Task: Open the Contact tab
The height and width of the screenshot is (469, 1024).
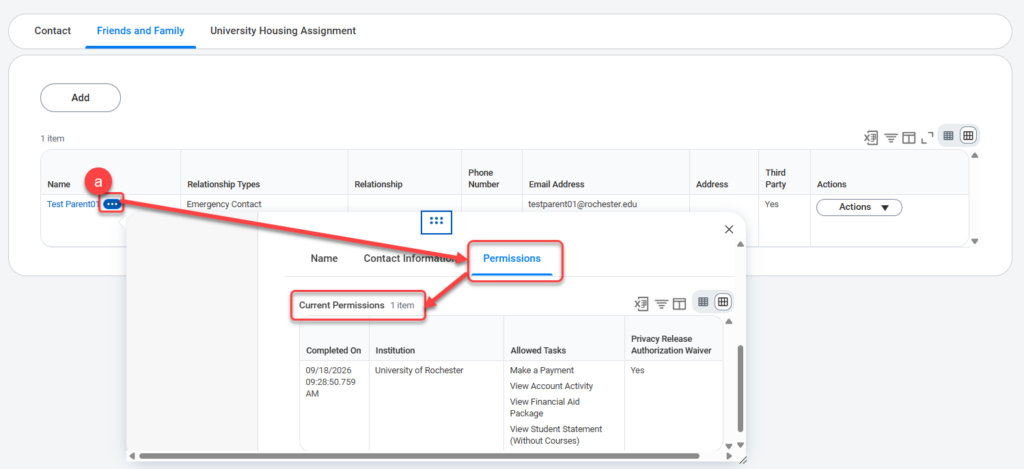Action: click(x=53, y=31)
